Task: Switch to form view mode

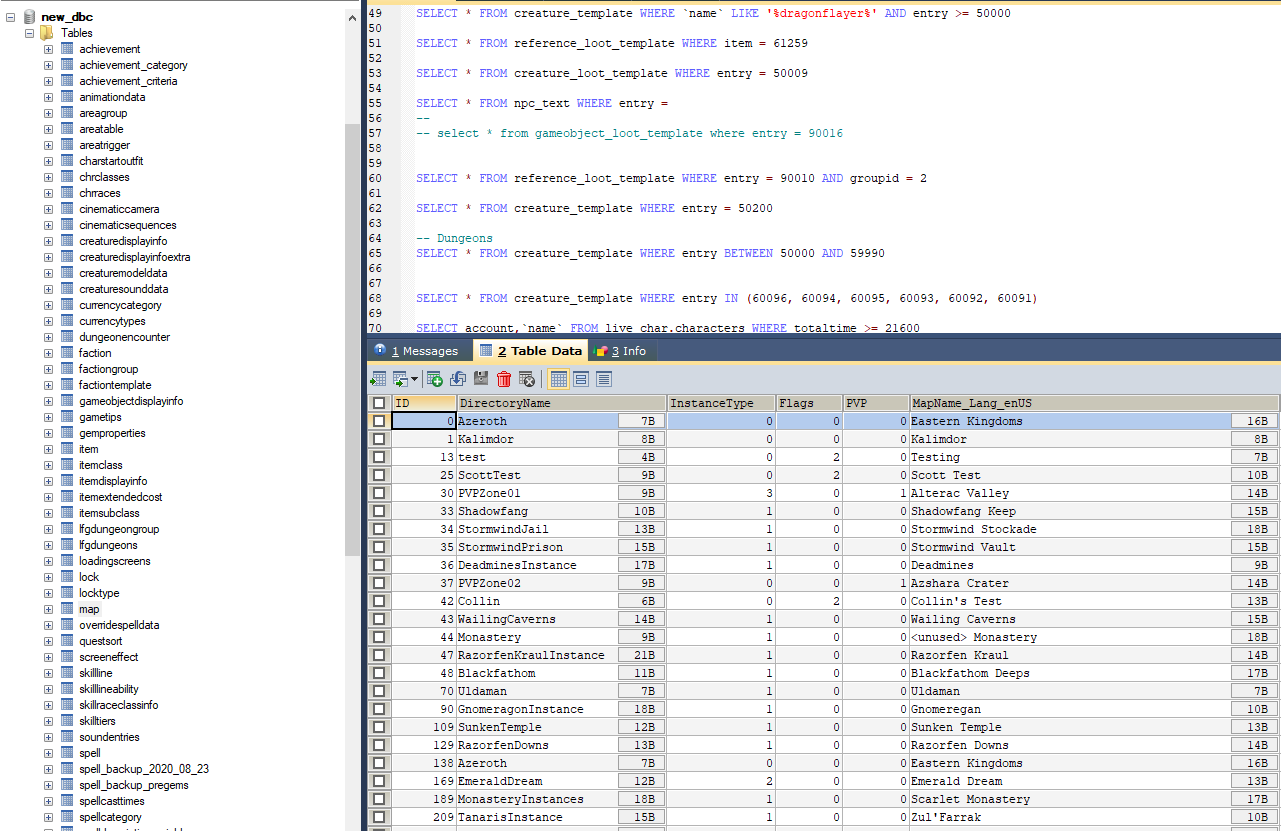Action: point(581,379)
